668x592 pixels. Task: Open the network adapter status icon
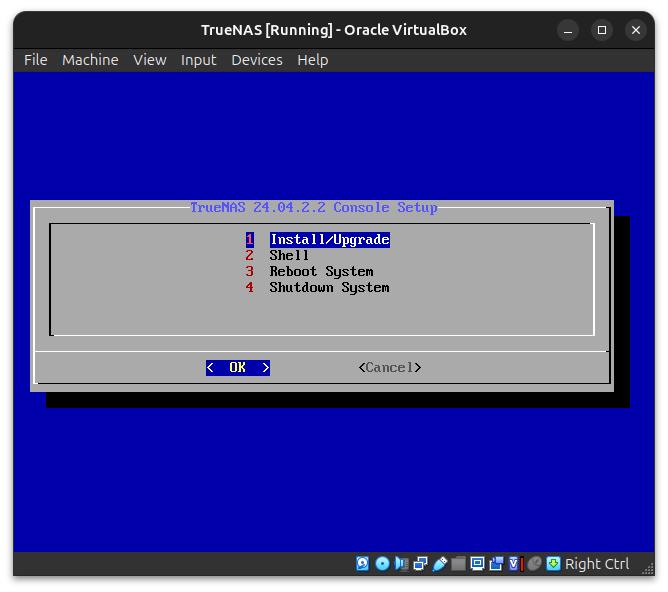(420, 564)
